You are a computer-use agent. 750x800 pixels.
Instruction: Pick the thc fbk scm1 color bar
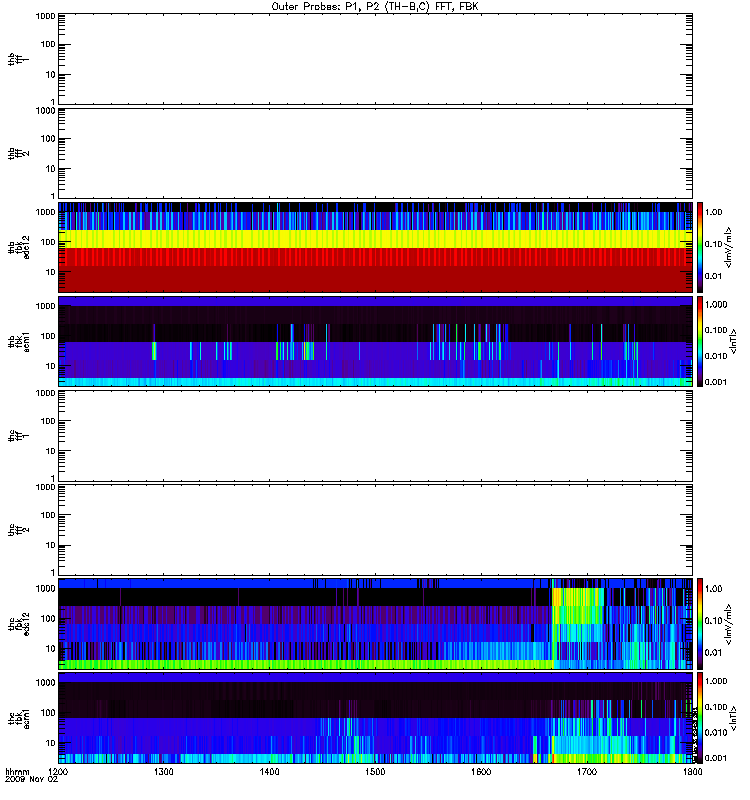700,718
